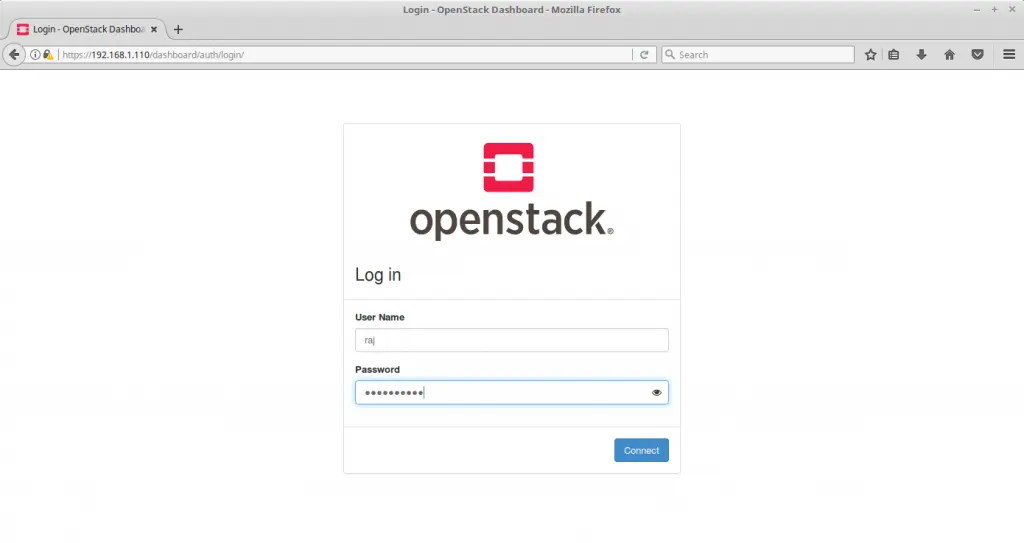
Task: Focus the Password input field
Action: (512, 393)
